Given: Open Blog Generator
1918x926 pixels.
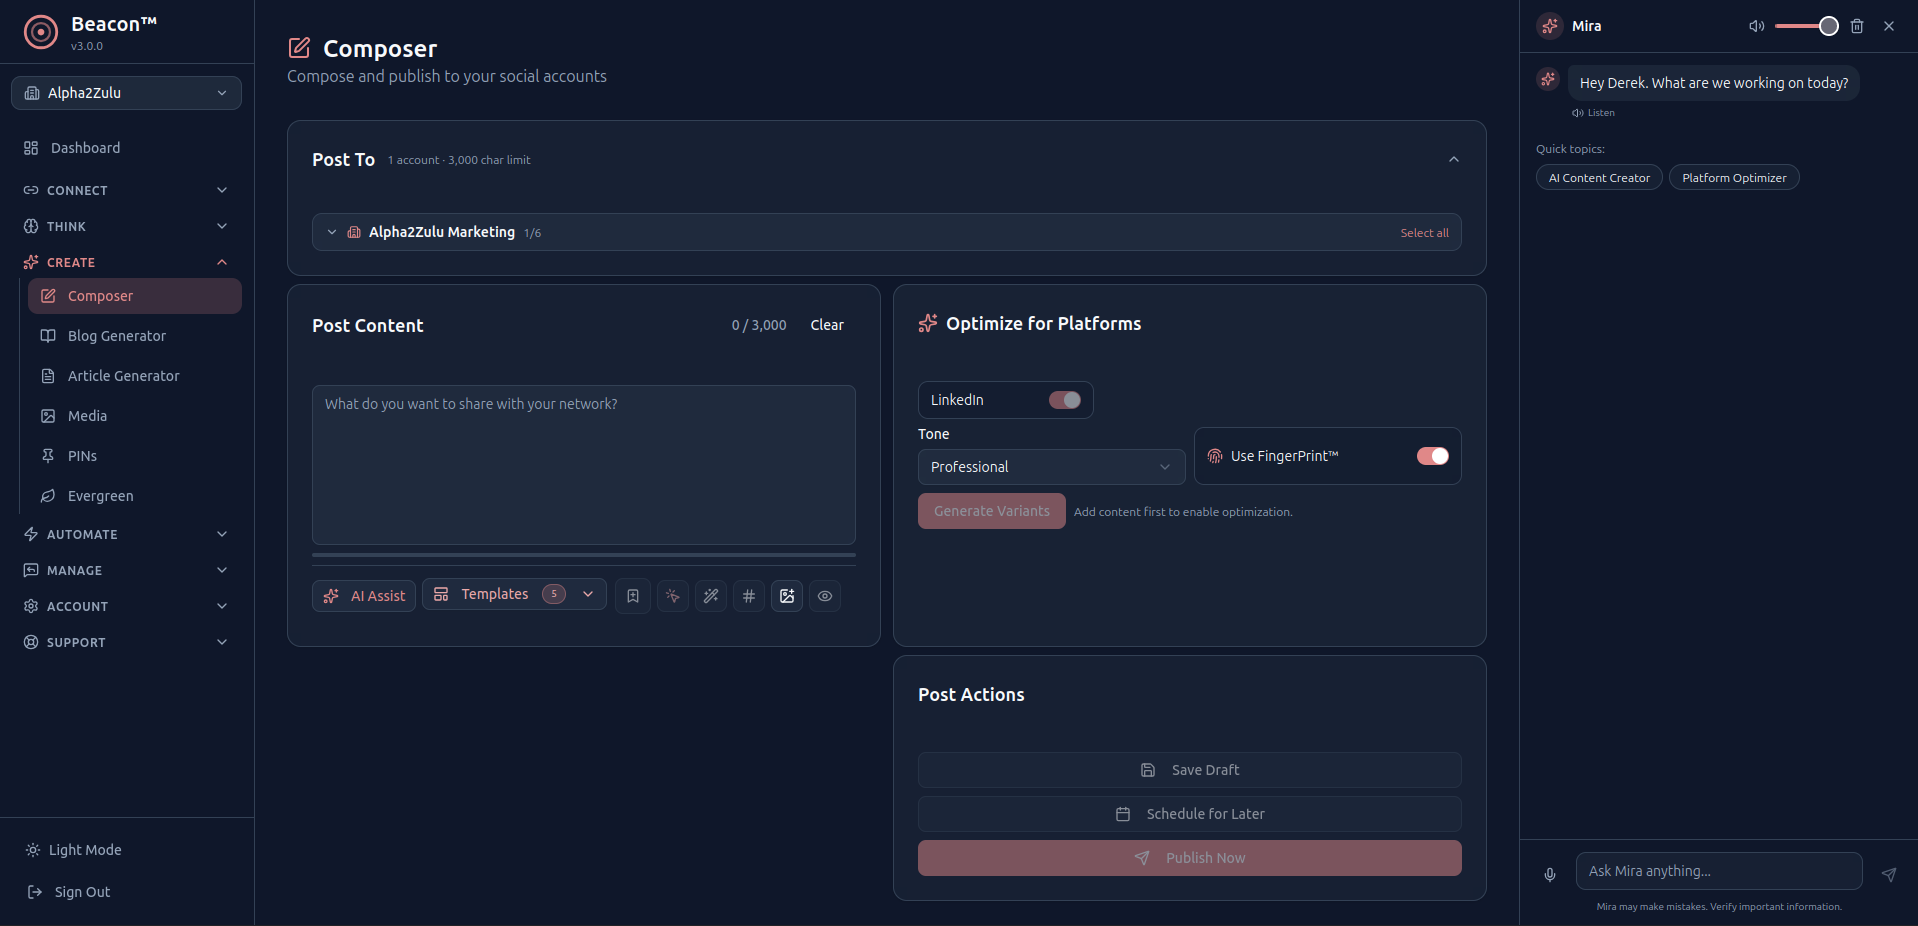Looking at the screenshot, I should pyautogui.click(x=135, y=336).
